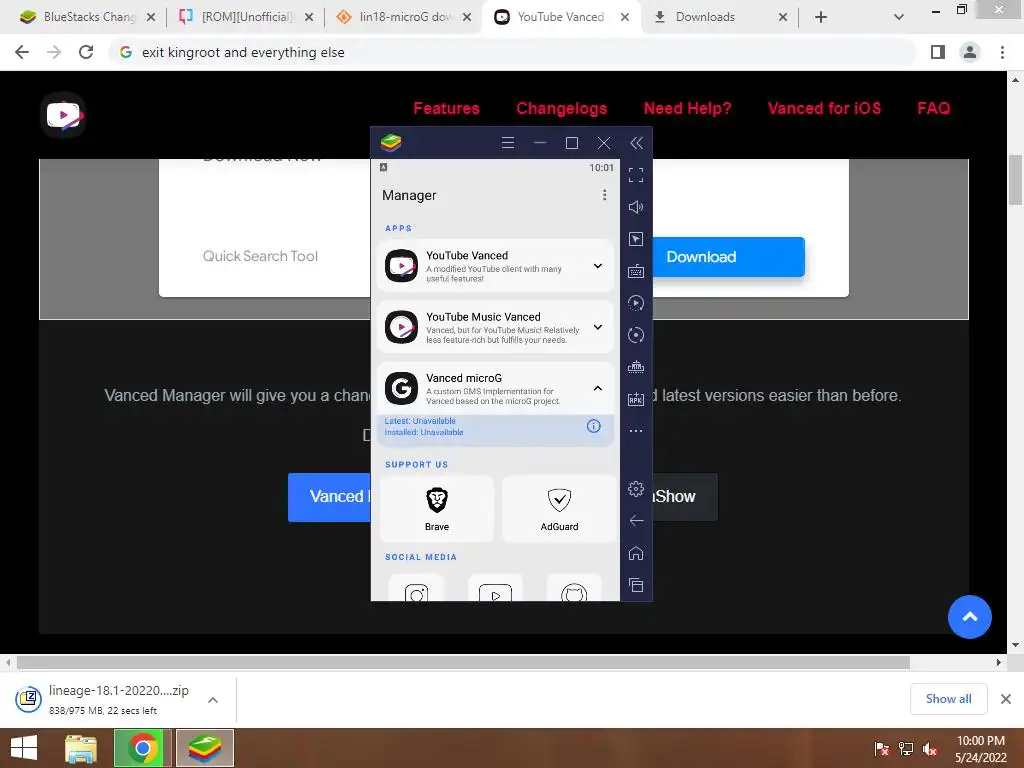
Task: Click the cursor lock icon in BlueStacks sidebar
Action: pos(636,239)
